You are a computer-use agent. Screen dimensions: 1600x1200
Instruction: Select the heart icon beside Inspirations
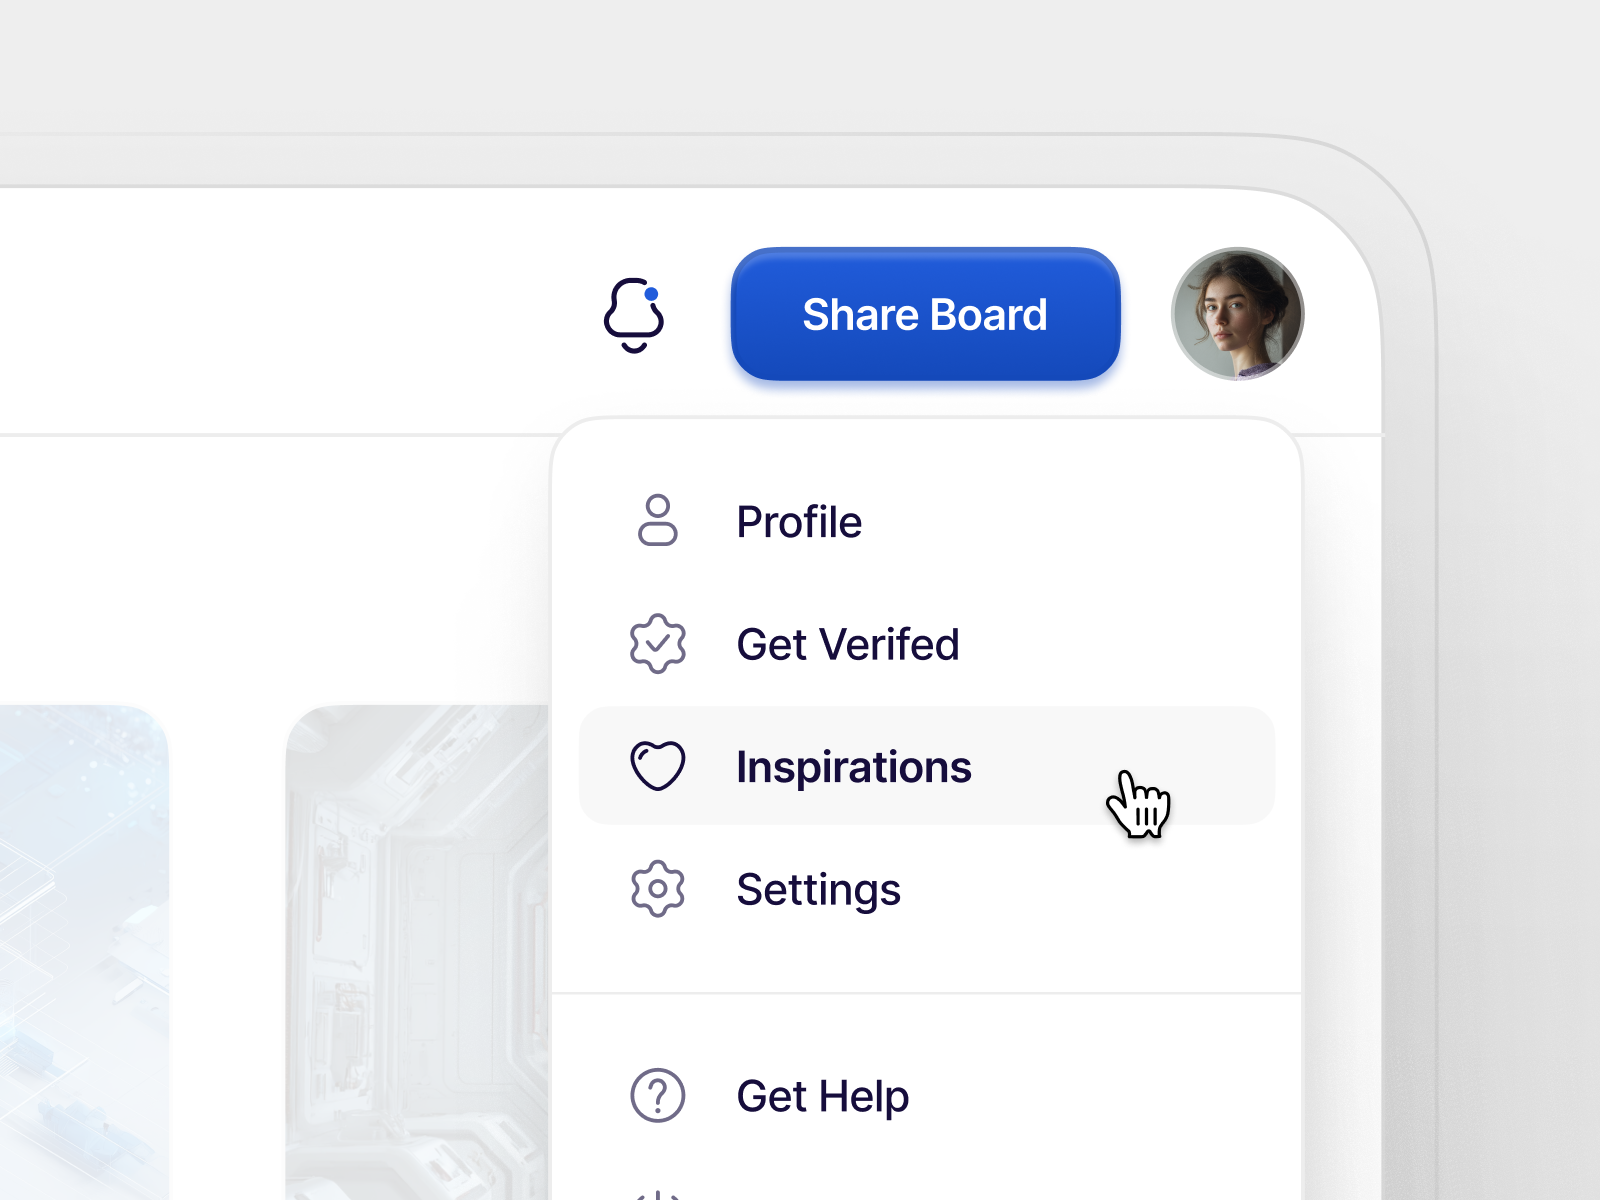click(x=658, y=766)
